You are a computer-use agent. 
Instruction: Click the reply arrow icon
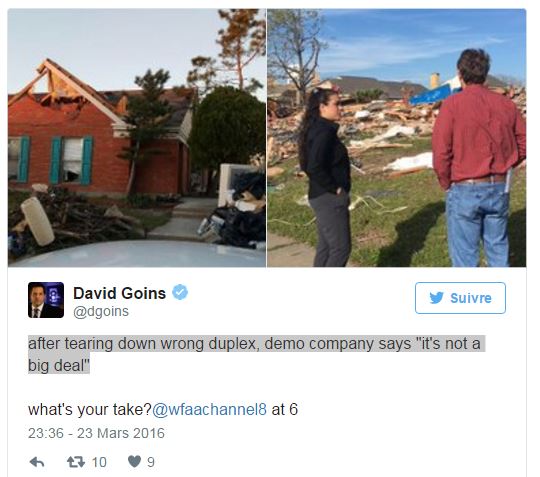37,462
